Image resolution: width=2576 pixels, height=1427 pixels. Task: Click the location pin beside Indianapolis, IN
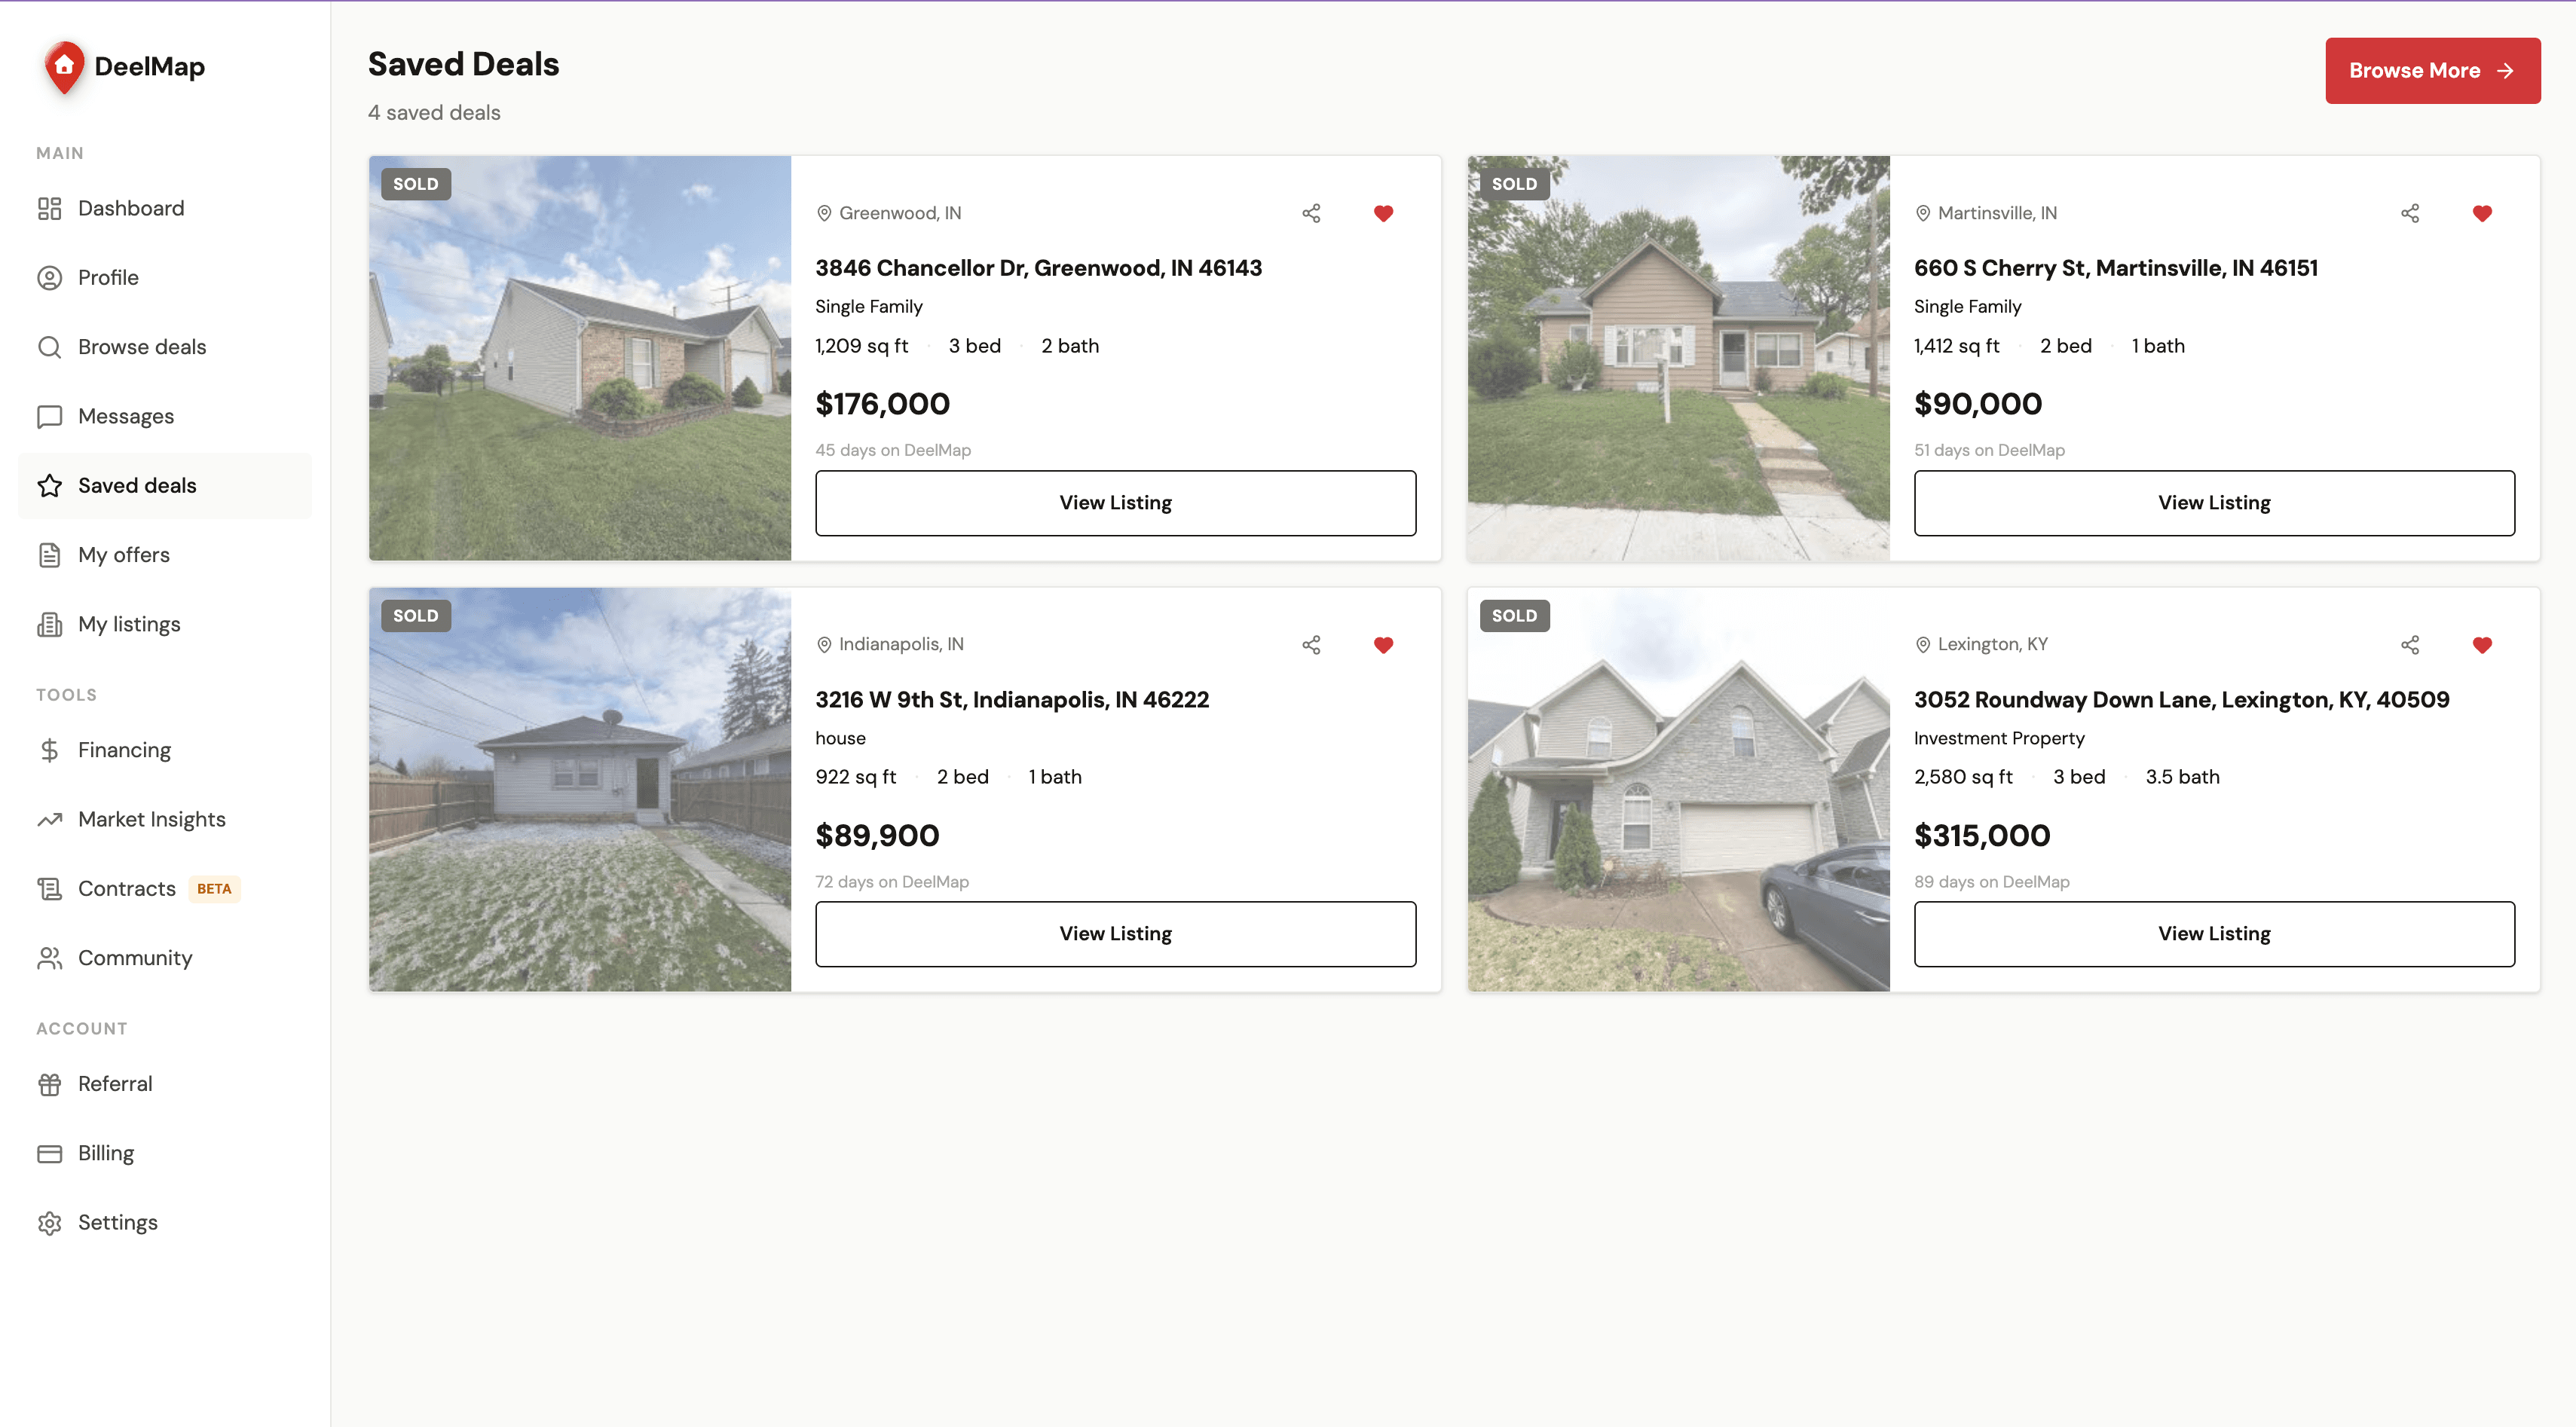[824, 645]
